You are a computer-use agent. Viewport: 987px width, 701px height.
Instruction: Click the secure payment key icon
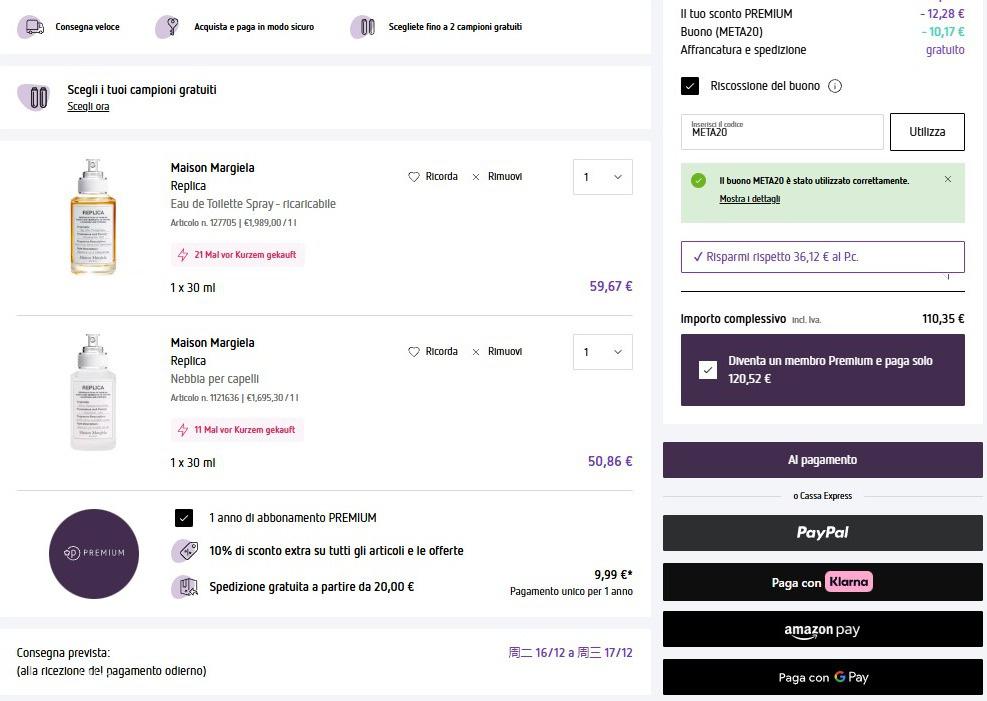click(168, 27)
